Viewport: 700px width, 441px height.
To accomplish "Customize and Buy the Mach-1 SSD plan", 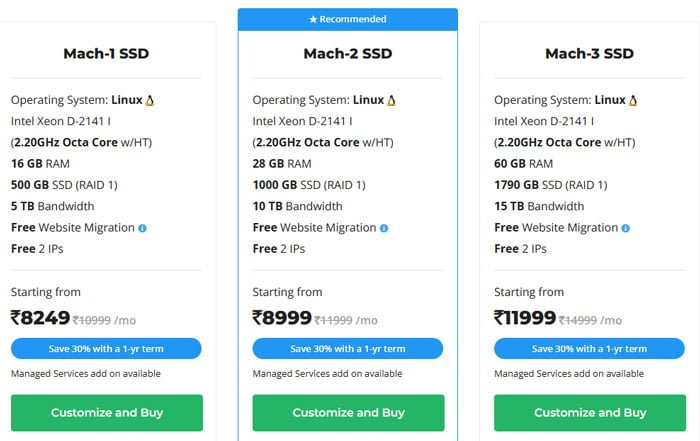I will click(x=107, y=412).
